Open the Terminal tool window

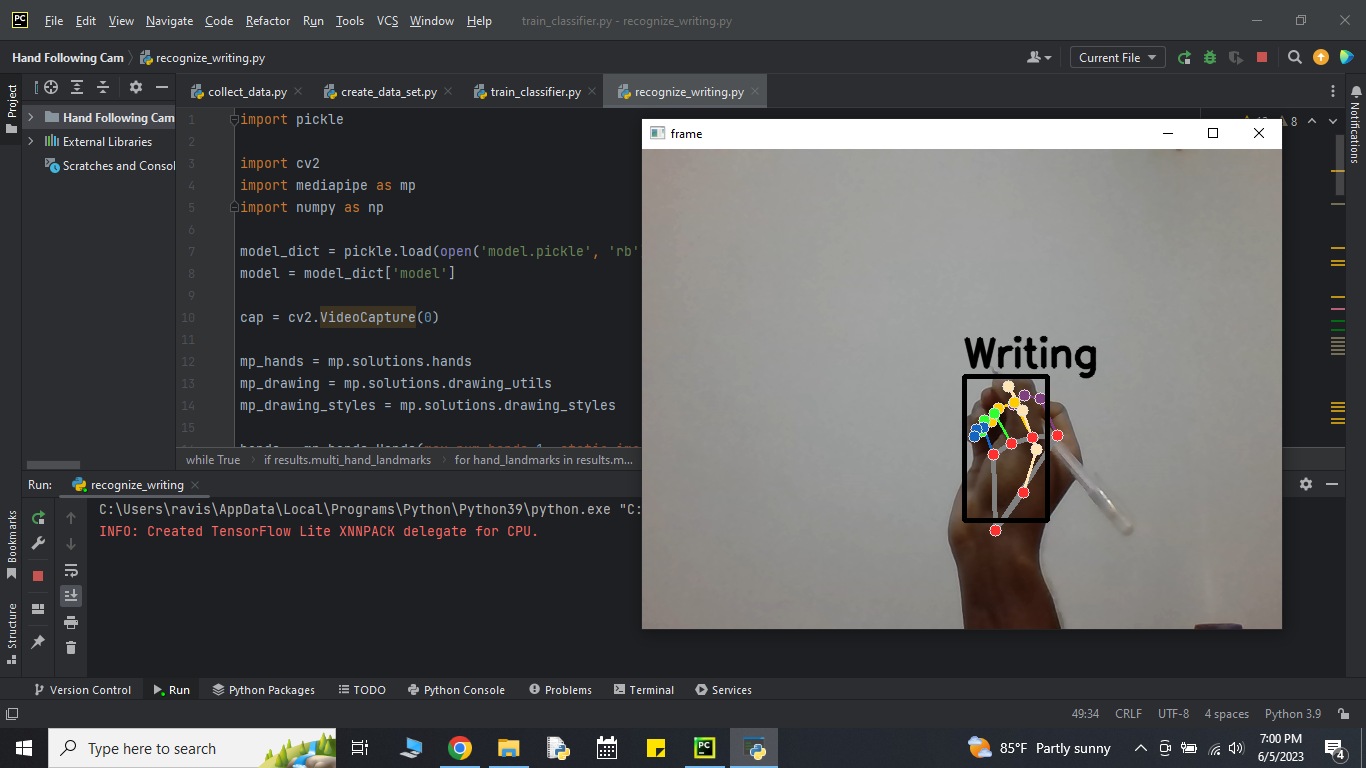(643, 690)
